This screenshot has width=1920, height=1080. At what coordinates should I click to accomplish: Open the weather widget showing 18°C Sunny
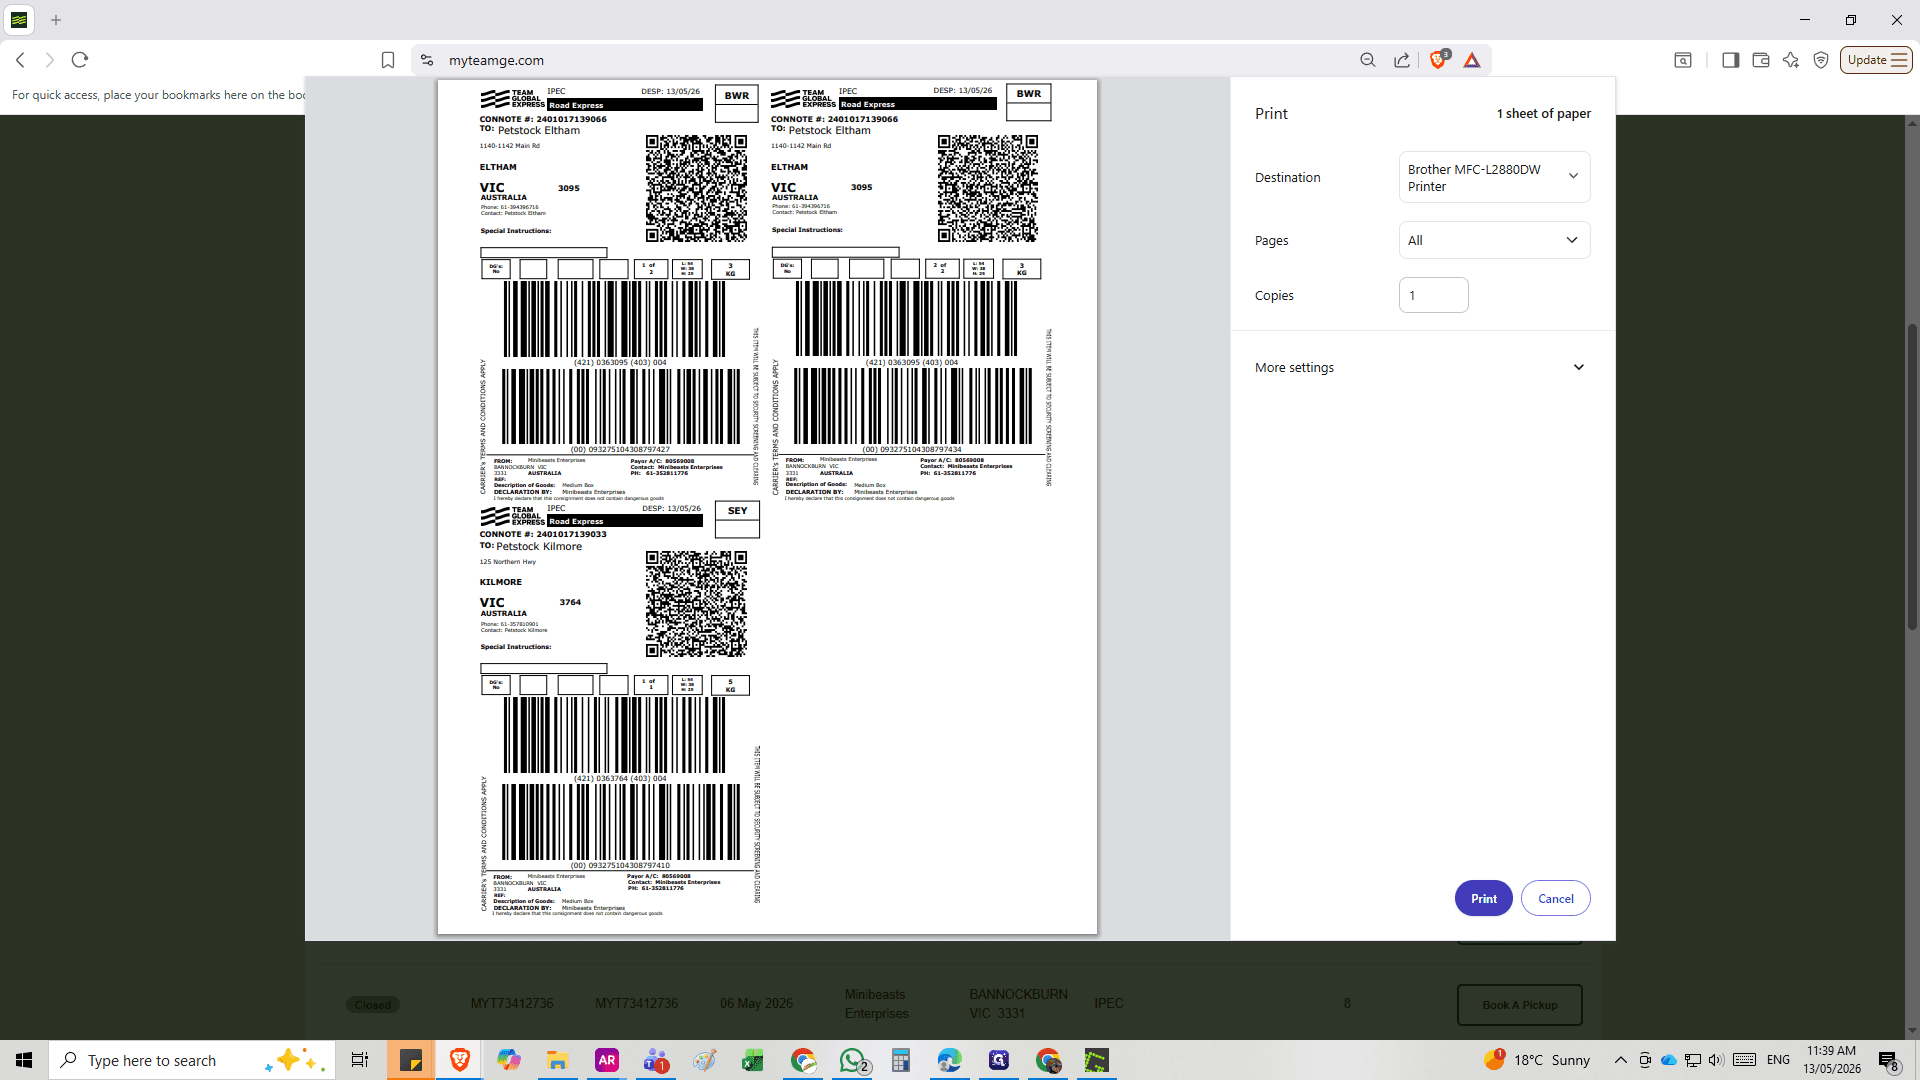point(1536,1060)
